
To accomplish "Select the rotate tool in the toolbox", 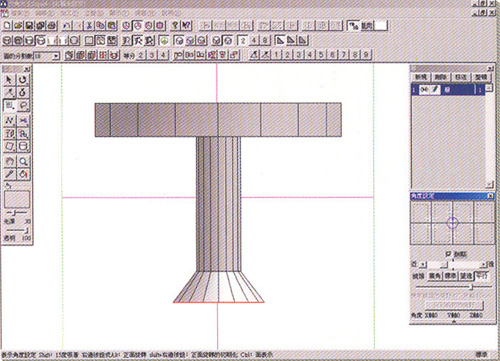I will 23,80.
